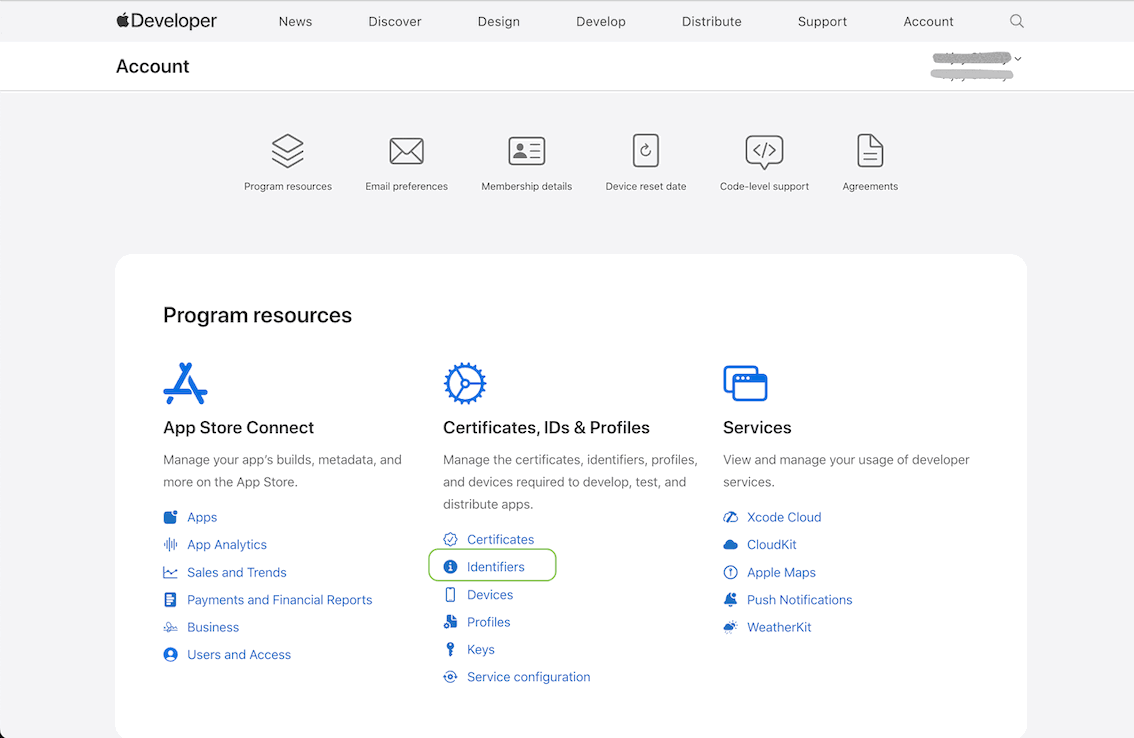1134x738 pixels.
Task: Click the icon beside Service configuration
Action: click(x=451, y=677)
